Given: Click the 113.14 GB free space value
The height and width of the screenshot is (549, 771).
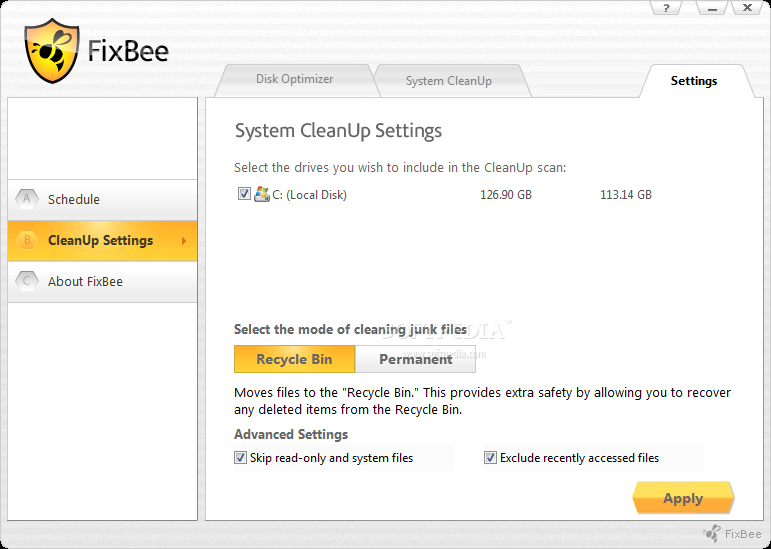Looking at the screenshot, I should [626, 195].
